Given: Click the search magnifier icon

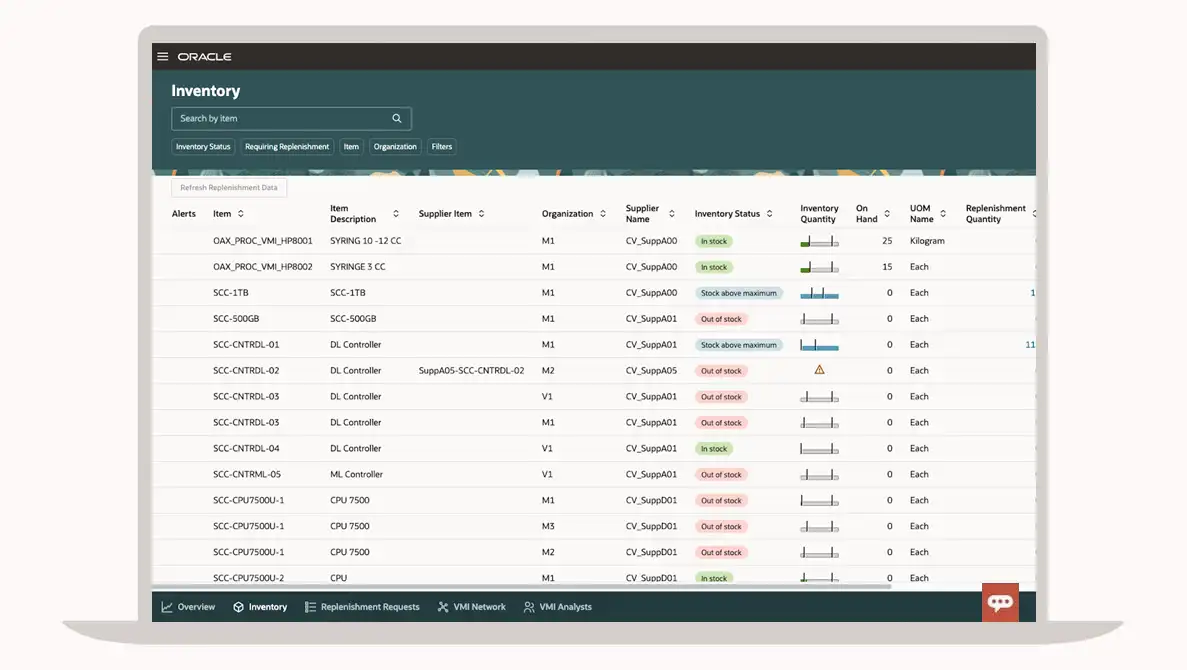Looking at the screenshot, I should point(397,119).
